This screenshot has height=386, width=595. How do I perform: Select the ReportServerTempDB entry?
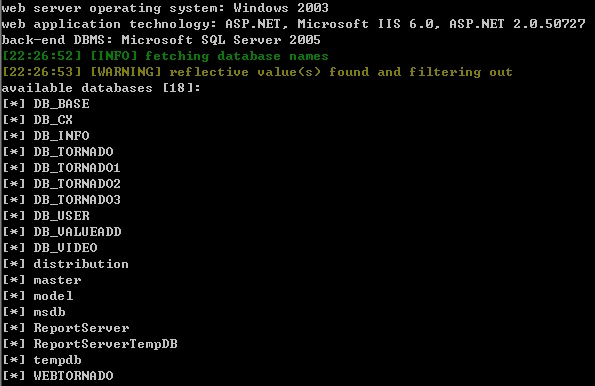(105, 344)
